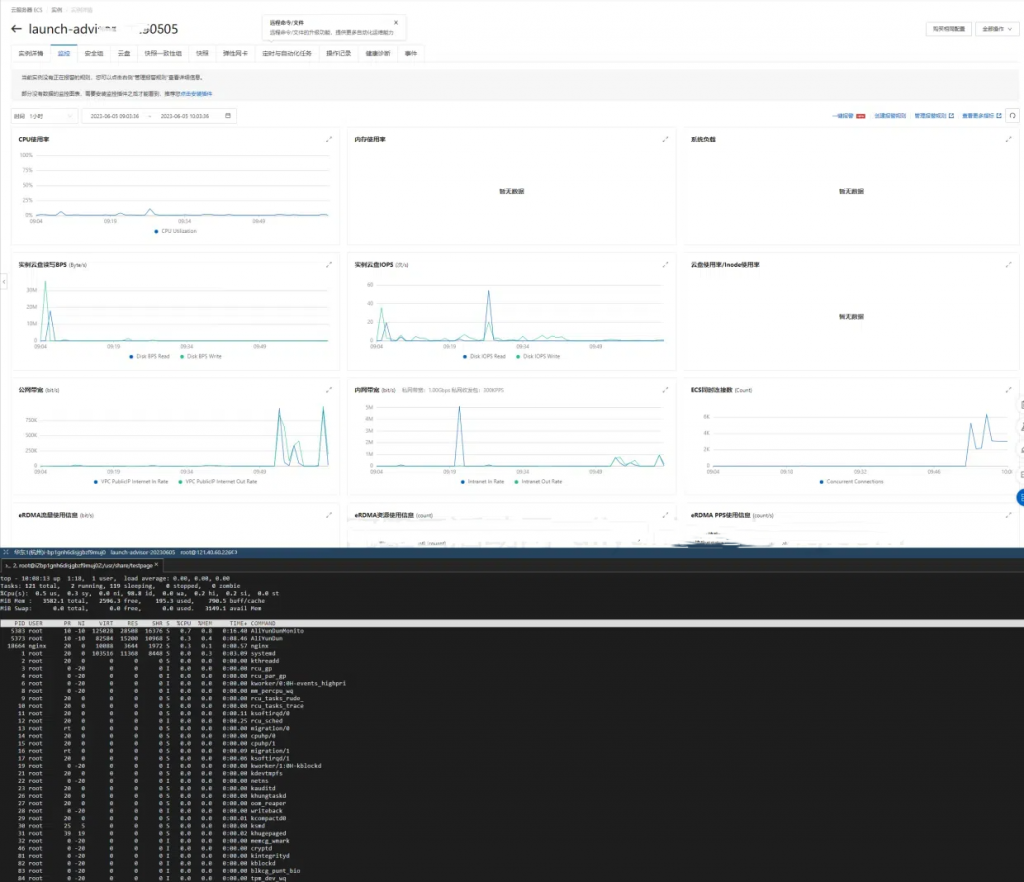This screenshot has height=882, width=1024.
Task: Collapse the left sidebar handle
Action: [x=3, y=281]
